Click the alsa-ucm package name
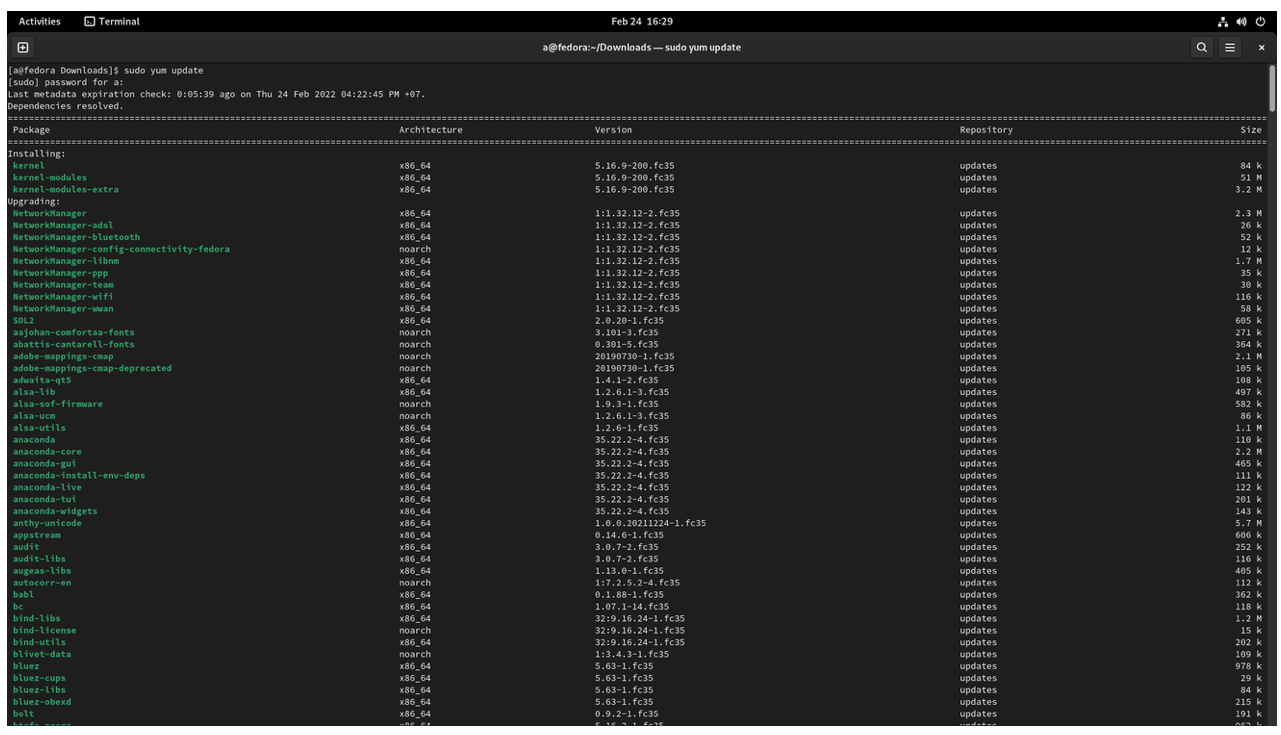Viewport: 1281px width, 735px height. pyautogui.click(x=34, y=416)
